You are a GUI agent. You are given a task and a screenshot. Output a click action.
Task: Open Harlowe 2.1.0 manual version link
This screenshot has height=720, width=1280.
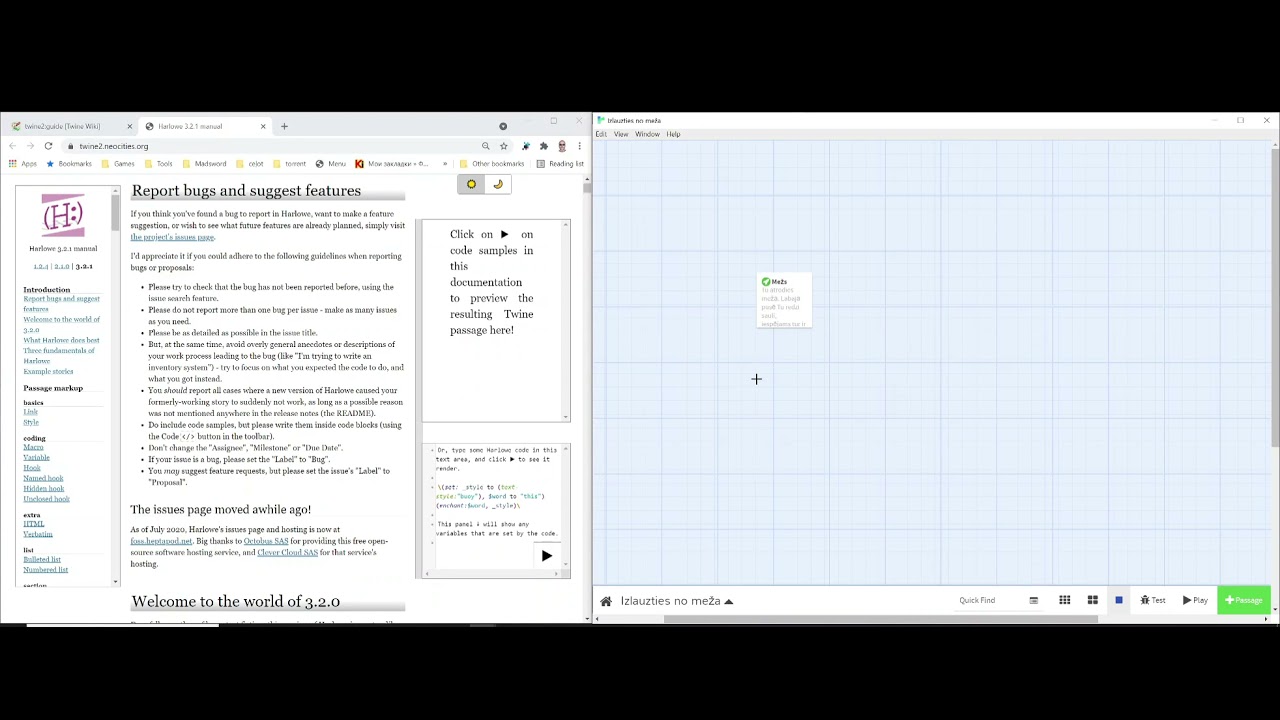(x=62, y=267)
